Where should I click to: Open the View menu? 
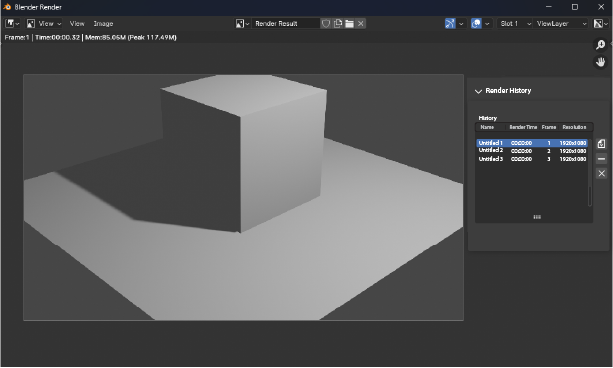pyautogui.click(x=77, y=23)
